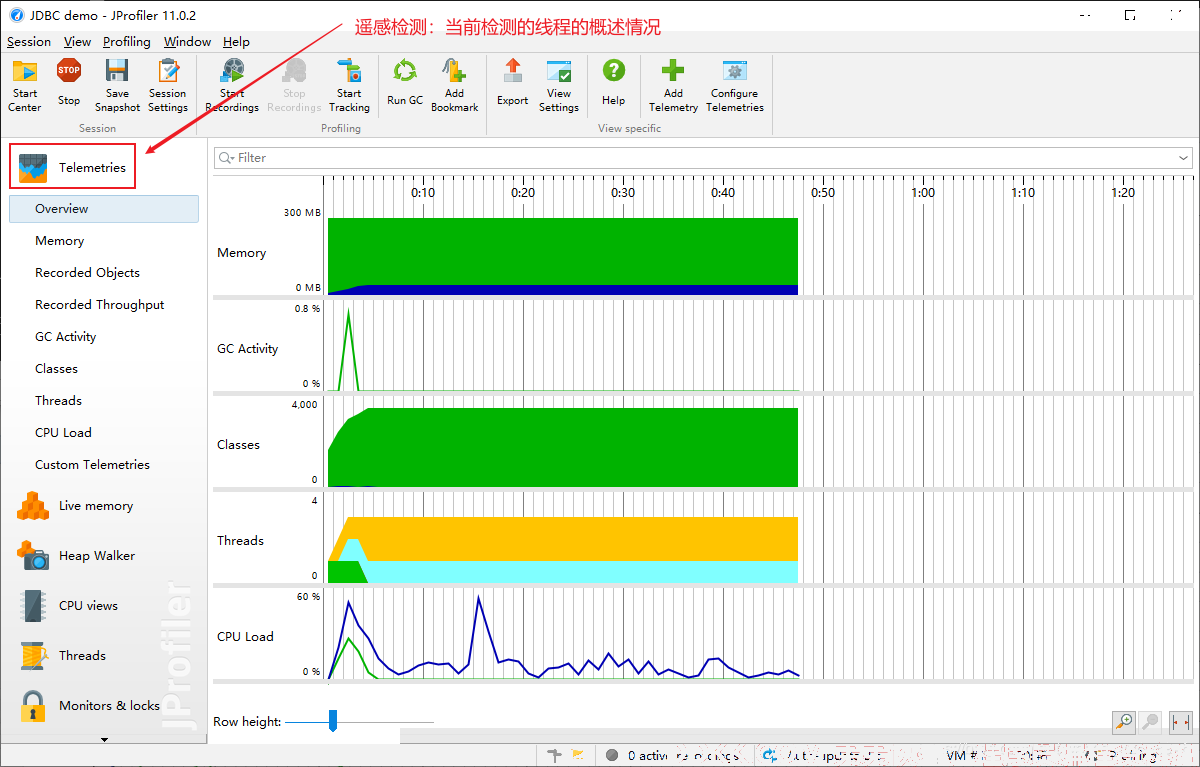Select Threads under Telemetries
This screenshot has height=767, width=1200.
pos(59,401)
